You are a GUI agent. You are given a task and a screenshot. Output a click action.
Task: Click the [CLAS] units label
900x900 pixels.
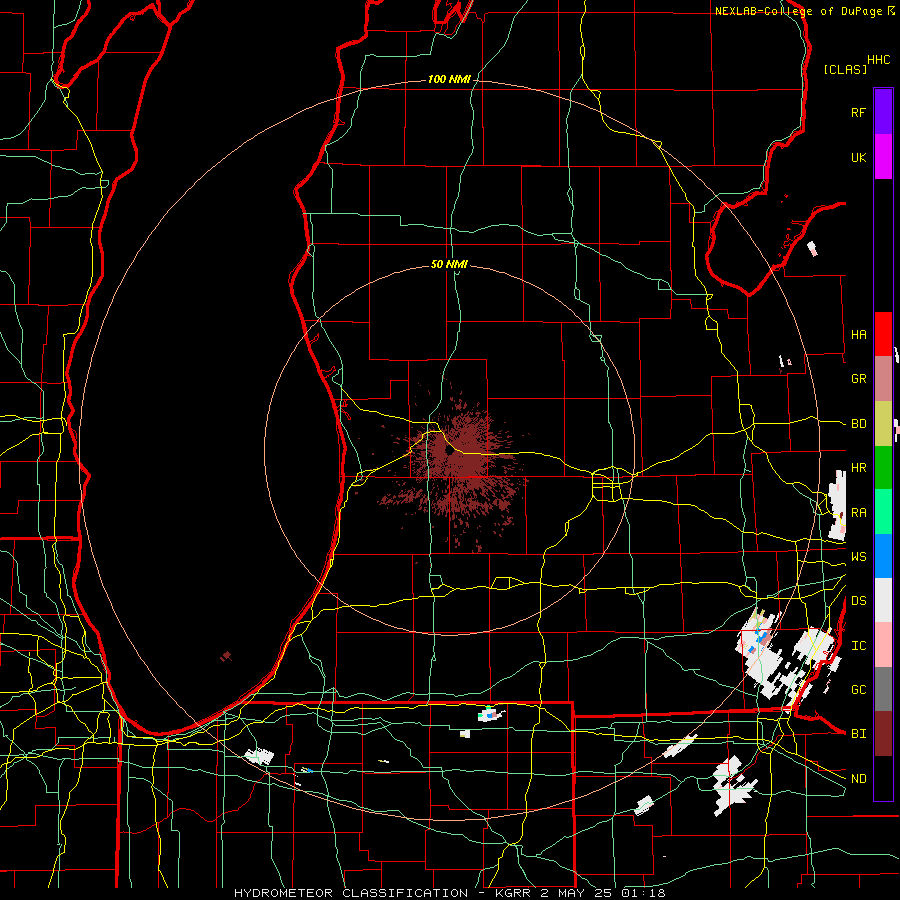point(845,69)
